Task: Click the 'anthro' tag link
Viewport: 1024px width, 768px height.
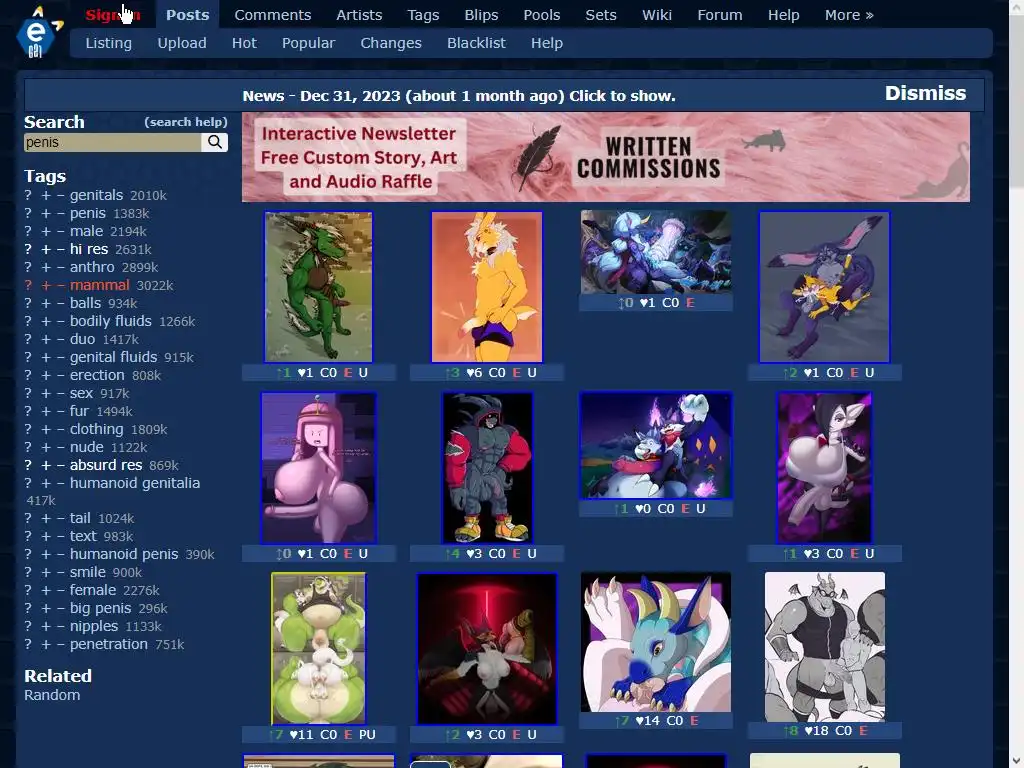Action: (92, 267)
